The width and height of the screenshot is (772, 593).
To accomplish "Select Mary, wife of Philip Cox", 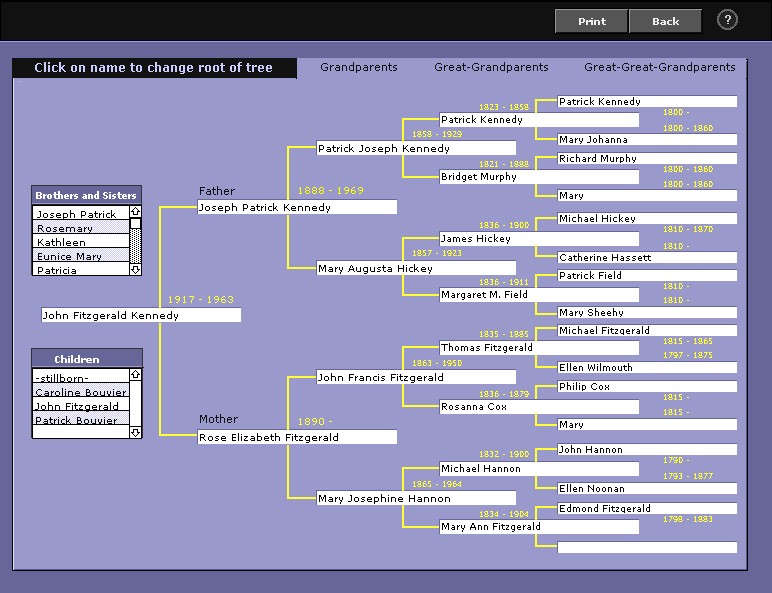I will 647,424.
